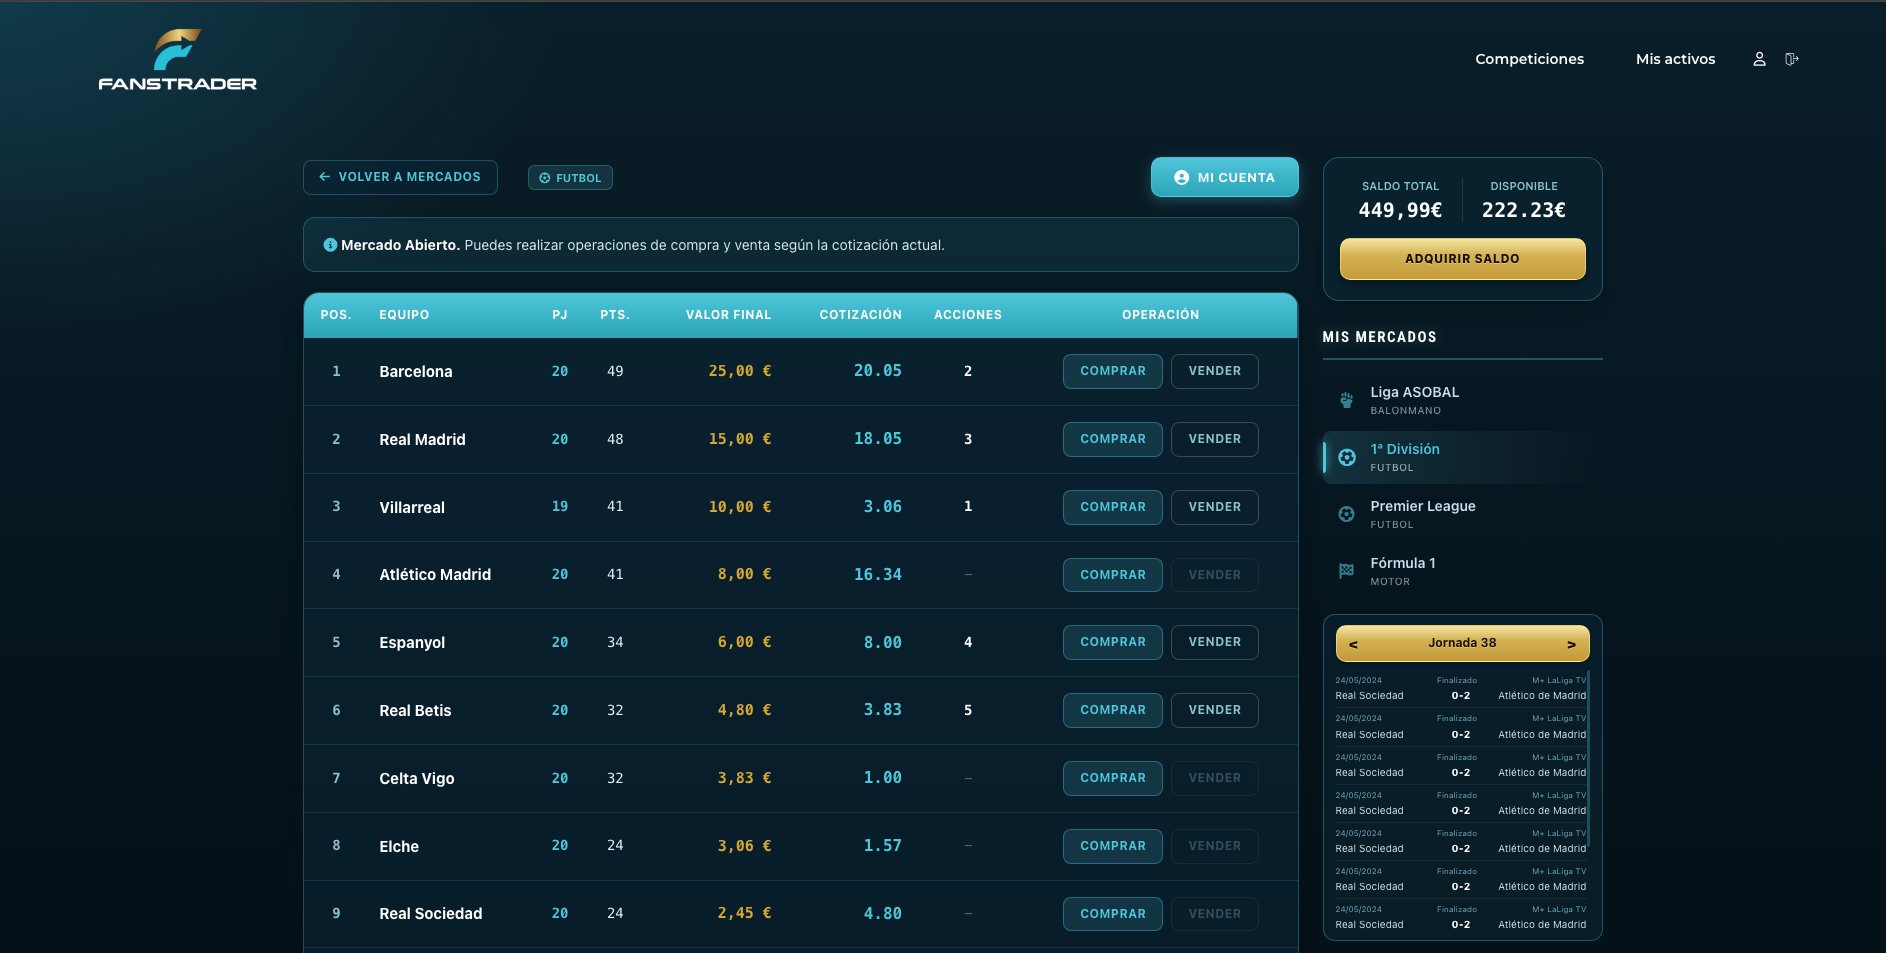The width and height of the screenshot is (1886, 953).
Task: Click the Fanstrader logo
Action: [178, 60]
